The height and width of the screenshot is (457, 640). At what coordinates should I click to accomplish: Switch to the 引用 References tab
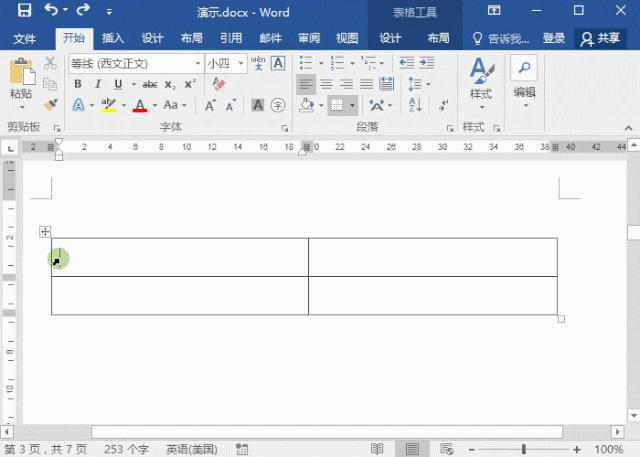(x=231, y=39)
